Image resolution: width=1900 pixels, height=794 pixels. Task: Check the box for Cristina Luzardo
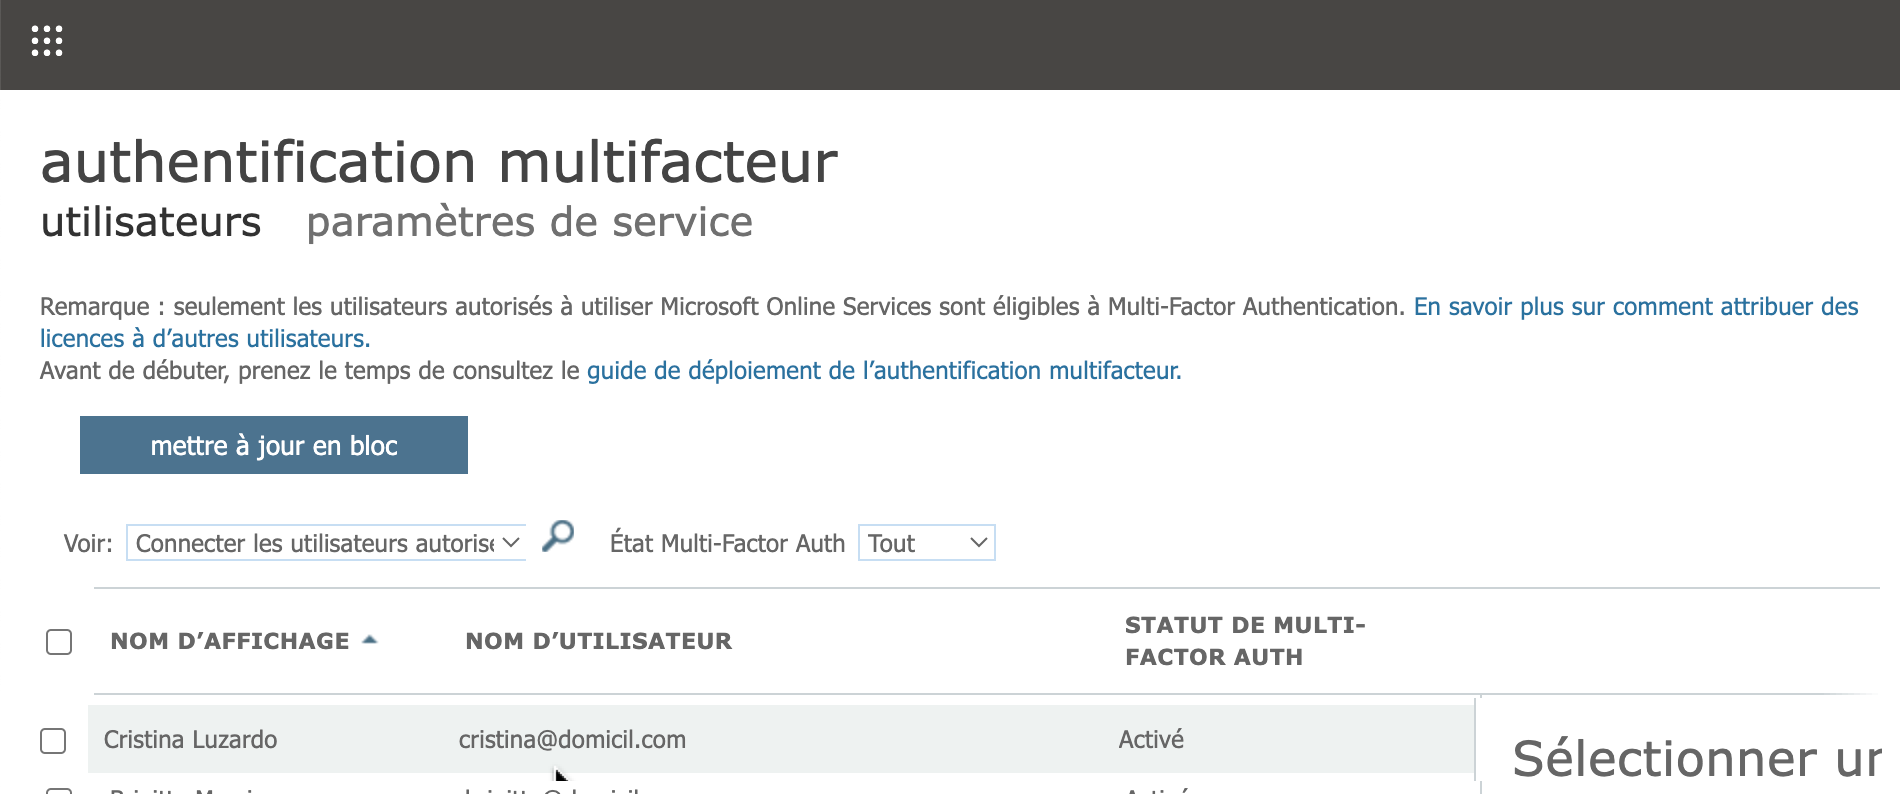click(x=53, y=741)
